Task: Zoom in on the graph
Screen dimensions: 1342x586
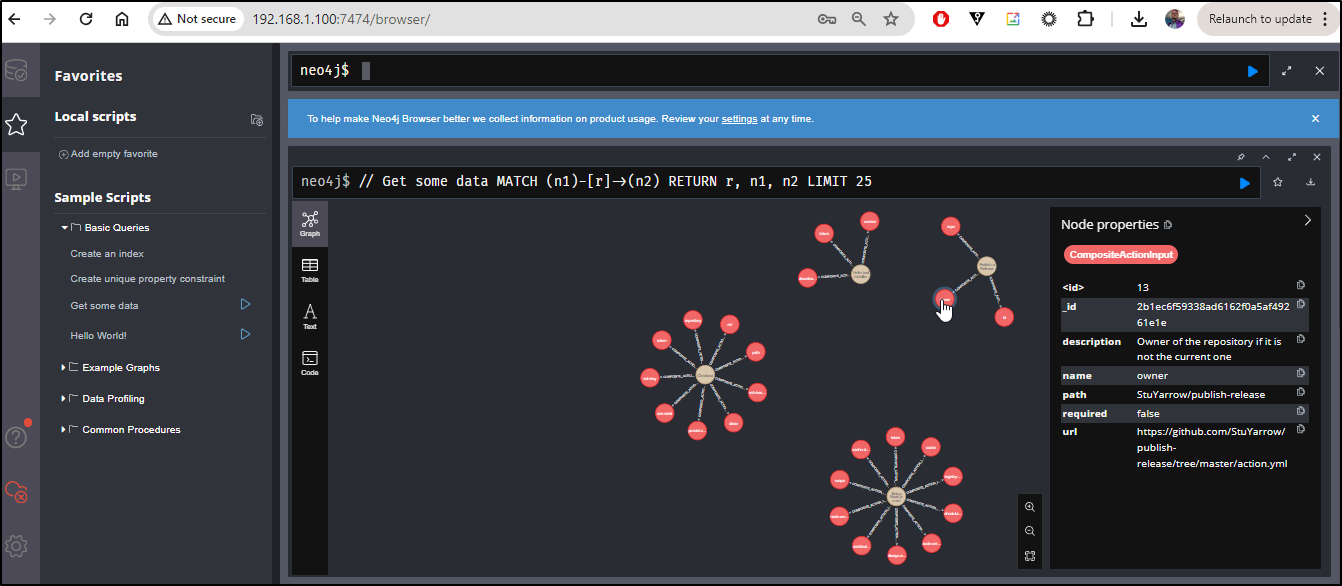Action: (1030, 507)
